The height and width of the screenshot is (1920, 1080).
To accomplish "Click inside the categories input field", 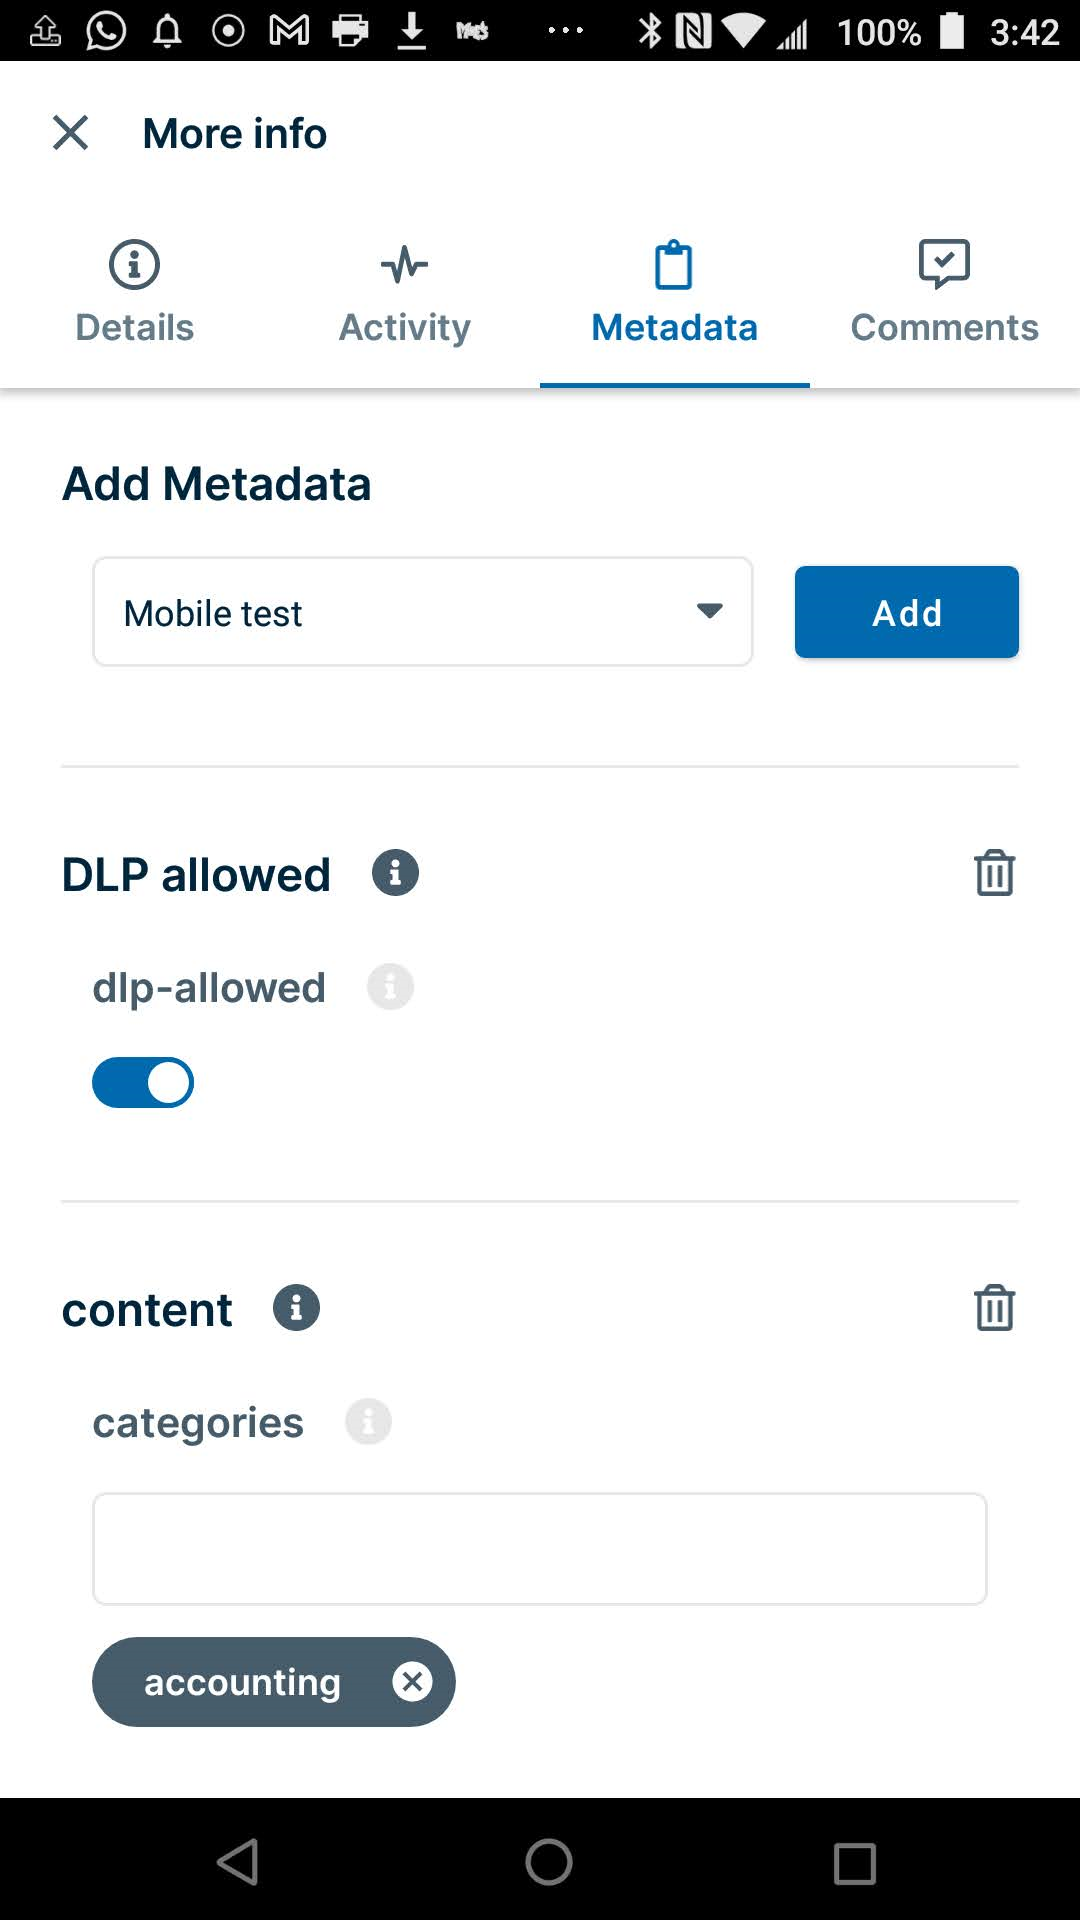I will tap(540, 1548).
